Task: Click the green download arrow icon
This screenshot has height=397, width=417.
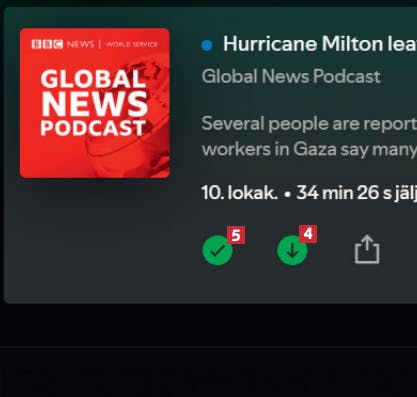Action: (292, 250)
